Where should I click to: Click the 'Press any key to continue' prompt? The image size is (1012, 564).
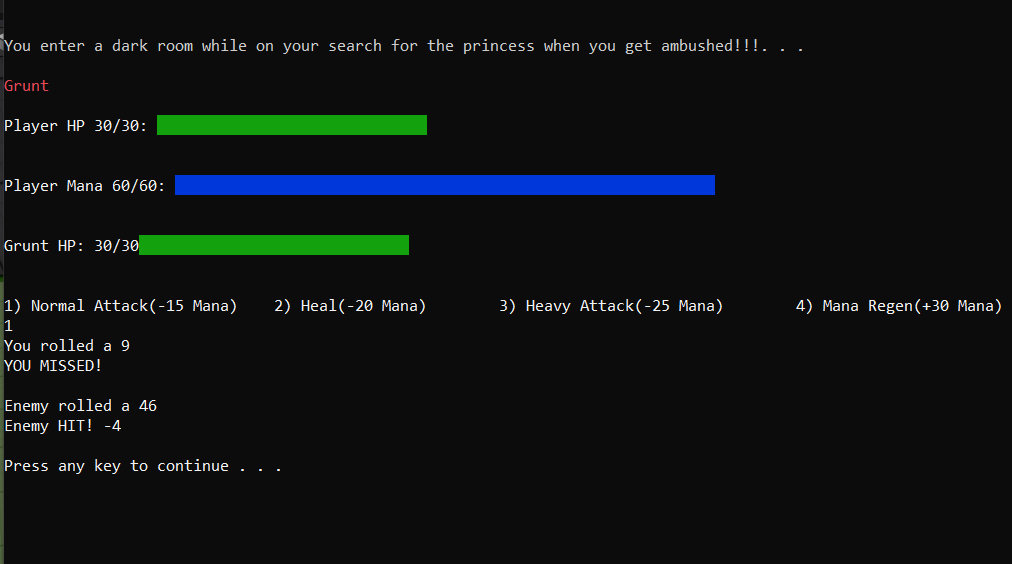click(143, 466)
